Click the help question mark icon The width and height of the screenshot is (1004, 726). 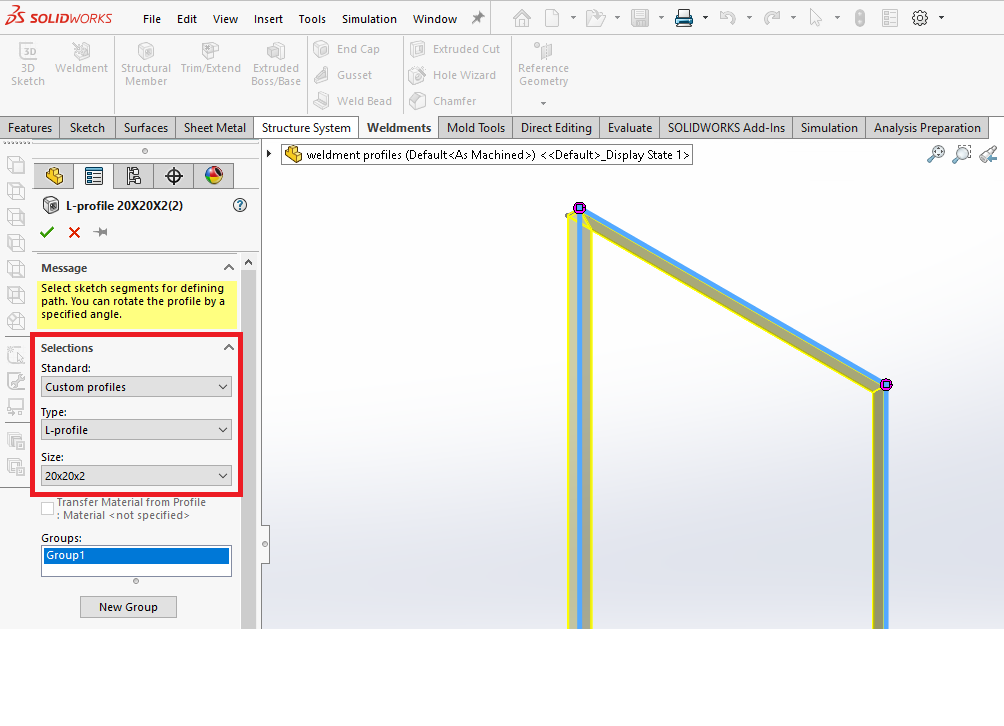coord(239,205)
